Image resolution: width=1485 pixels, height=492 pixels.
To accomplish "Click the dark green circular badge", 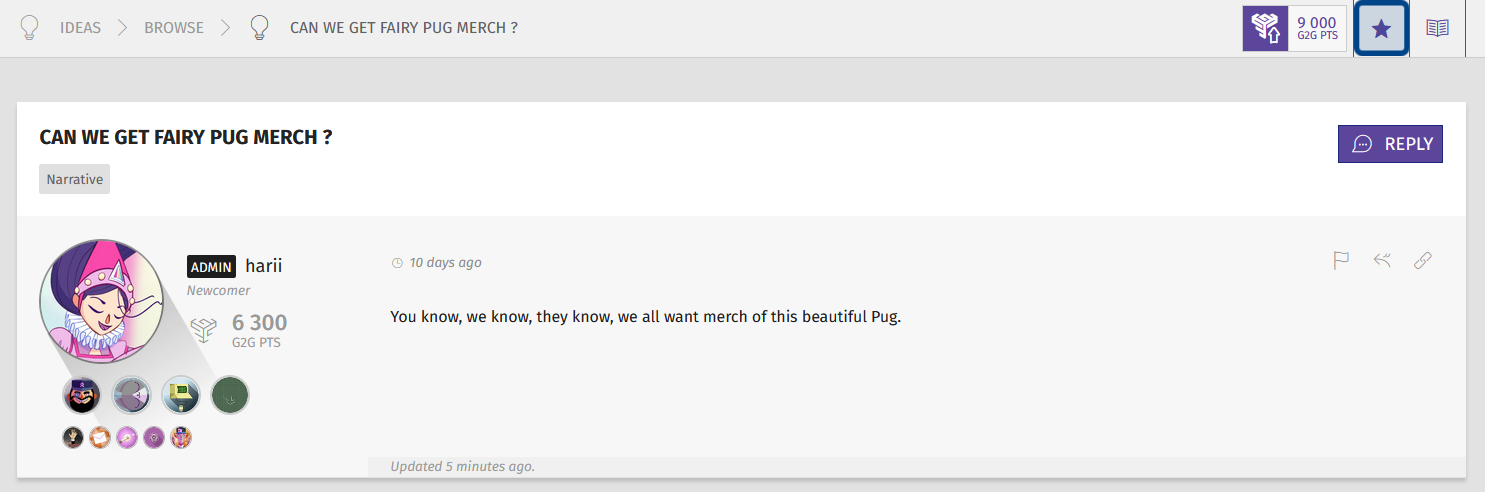I will [230, 396].
